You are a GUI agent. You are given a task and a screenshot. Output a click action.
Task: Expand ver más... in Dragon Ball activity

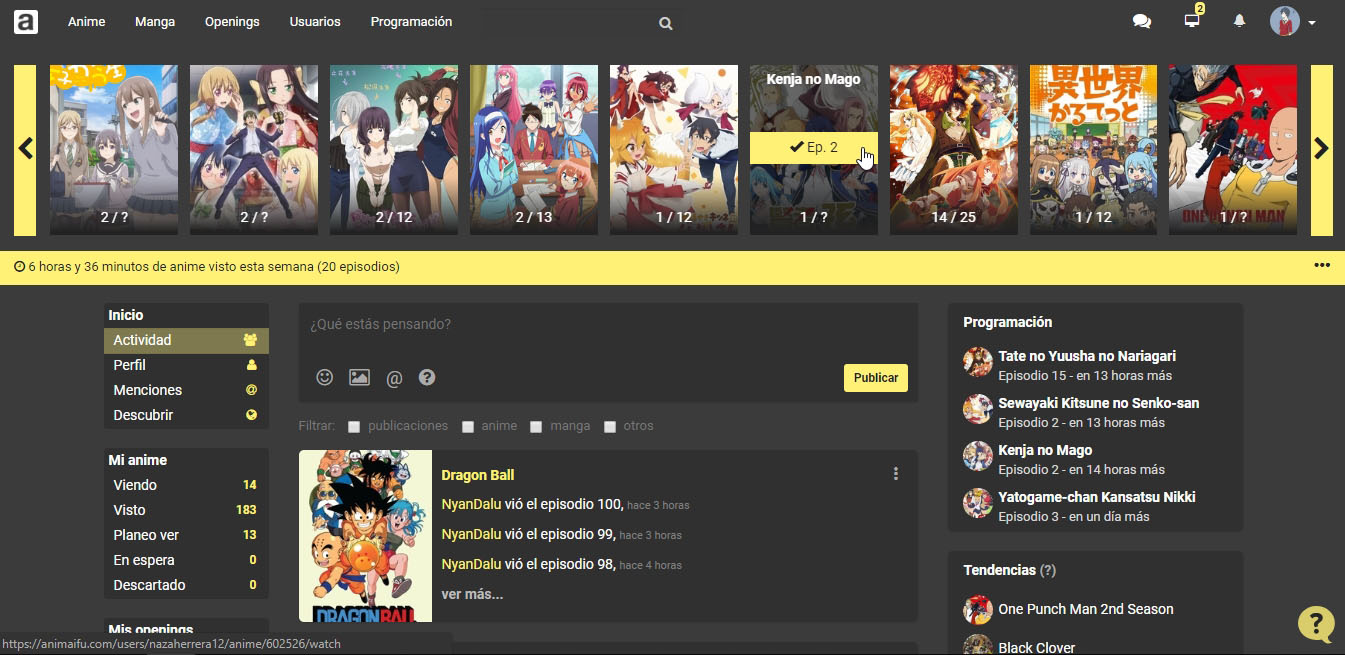(x=472, y=594)
